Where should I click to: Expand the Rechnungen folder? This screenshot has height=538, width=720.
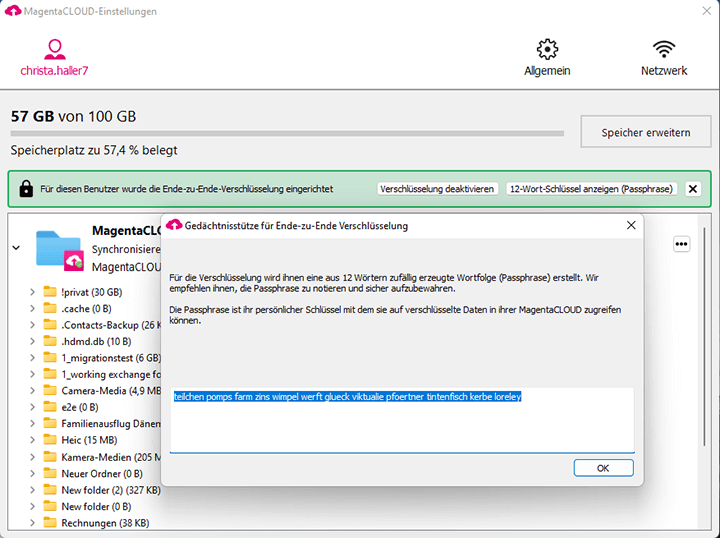(33, 523)
